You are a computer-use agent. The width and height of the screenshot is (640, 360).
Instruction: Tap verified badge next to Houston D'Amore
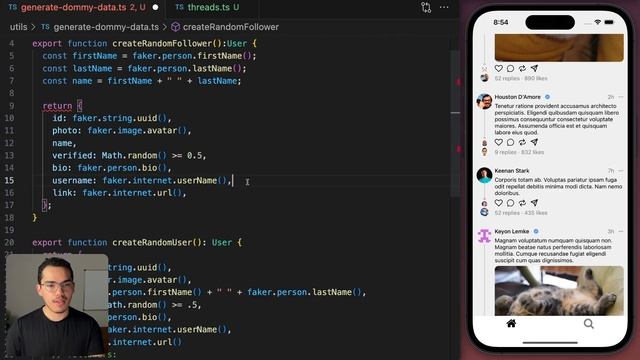coord(547,97)
